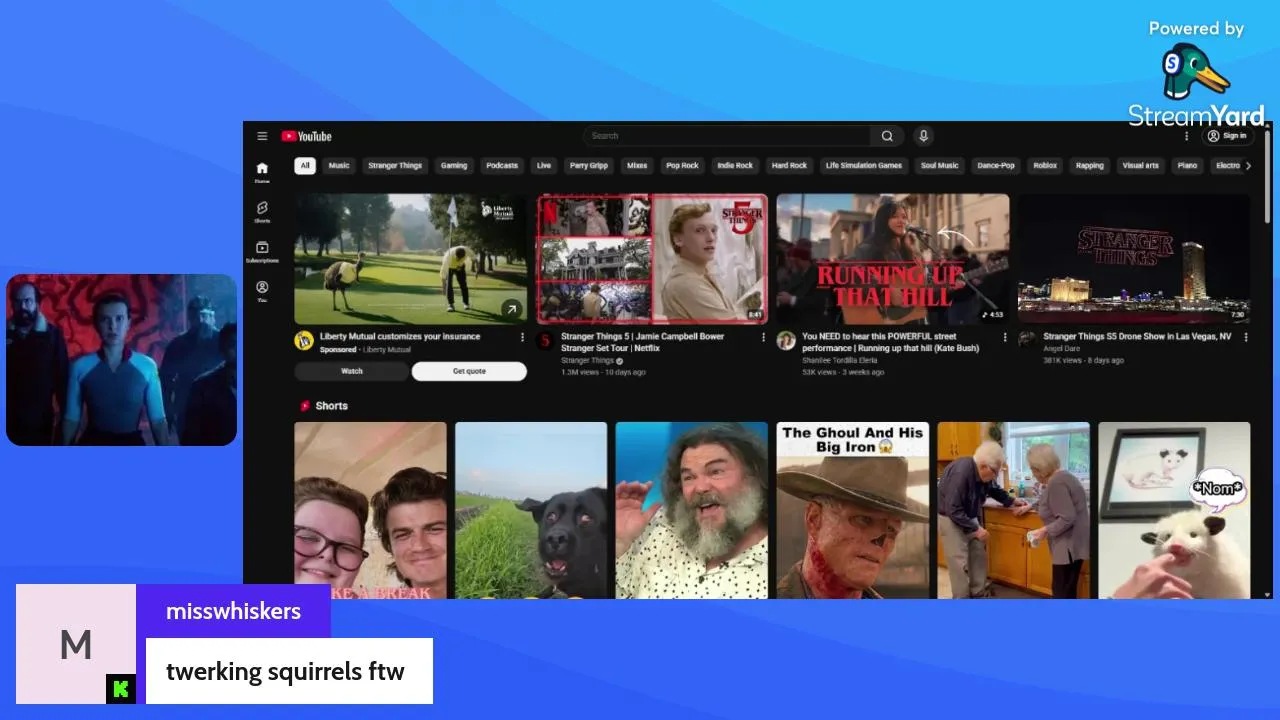Click the Sign in button
Screen dimensions: 1280x720
coord(1227,136)
